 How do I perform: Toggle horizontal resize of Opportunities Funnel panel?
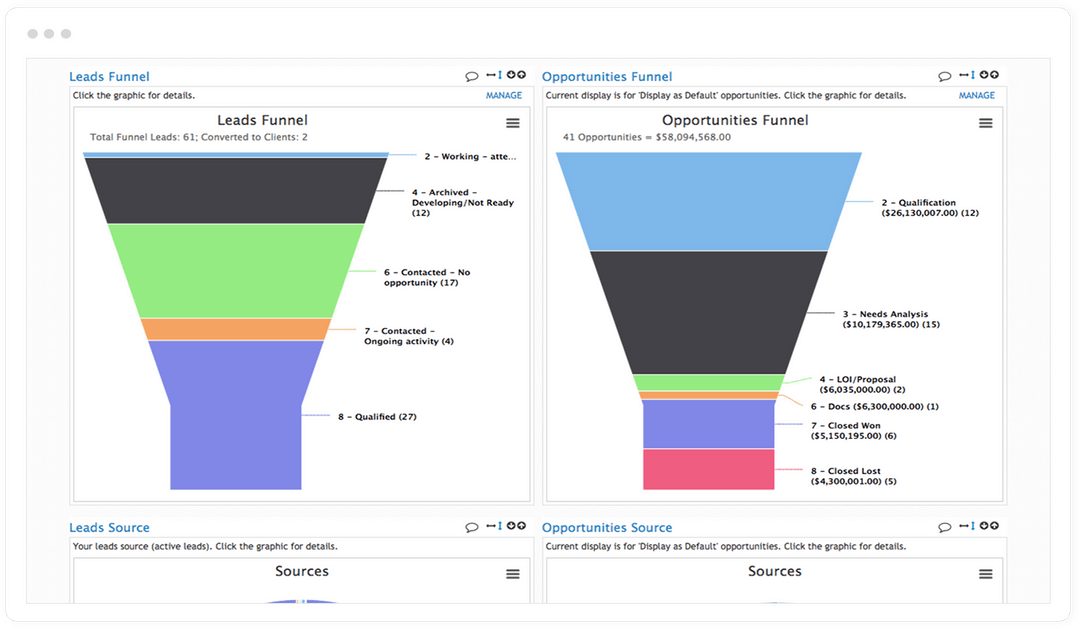pos(964,74)
